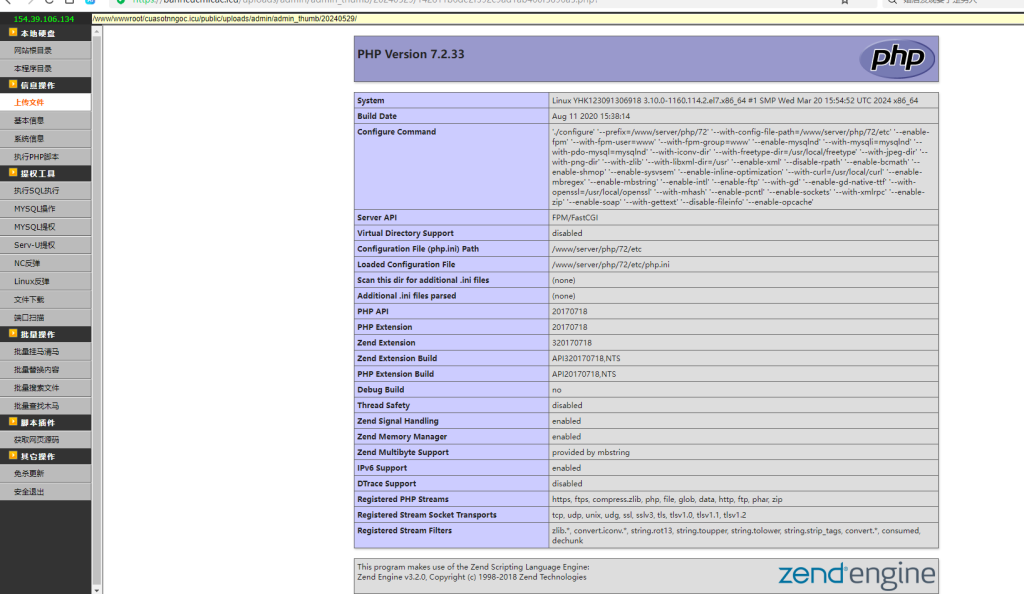Open 批量挂马清马 in the sidebar
This screenshot has height=594, width=1024.
pos(46,351)
